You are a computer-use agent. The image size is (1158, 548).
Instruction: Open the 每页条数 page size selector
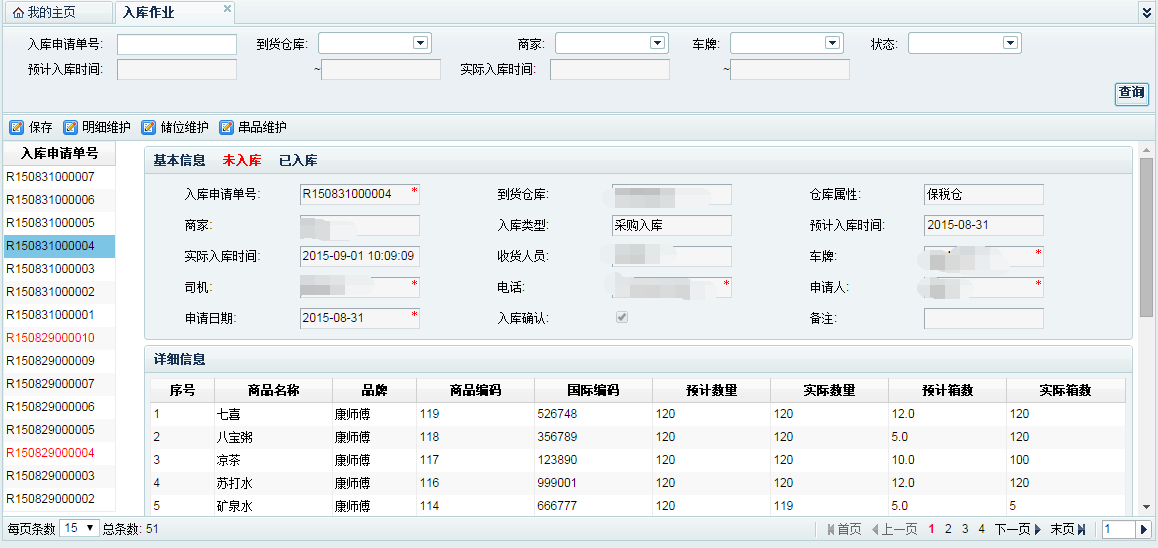pos(79,528)
